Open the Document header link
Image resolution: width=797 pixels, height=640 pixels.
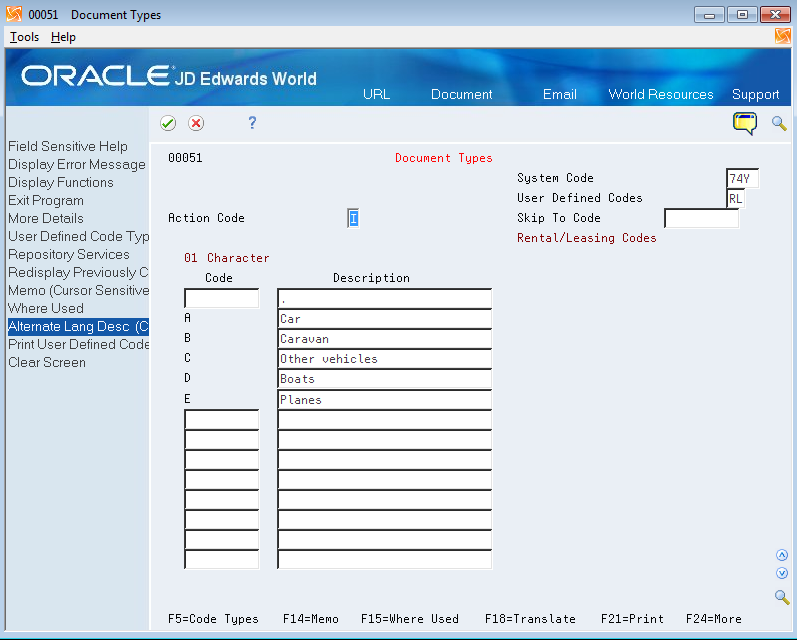[x=462, y=95]
